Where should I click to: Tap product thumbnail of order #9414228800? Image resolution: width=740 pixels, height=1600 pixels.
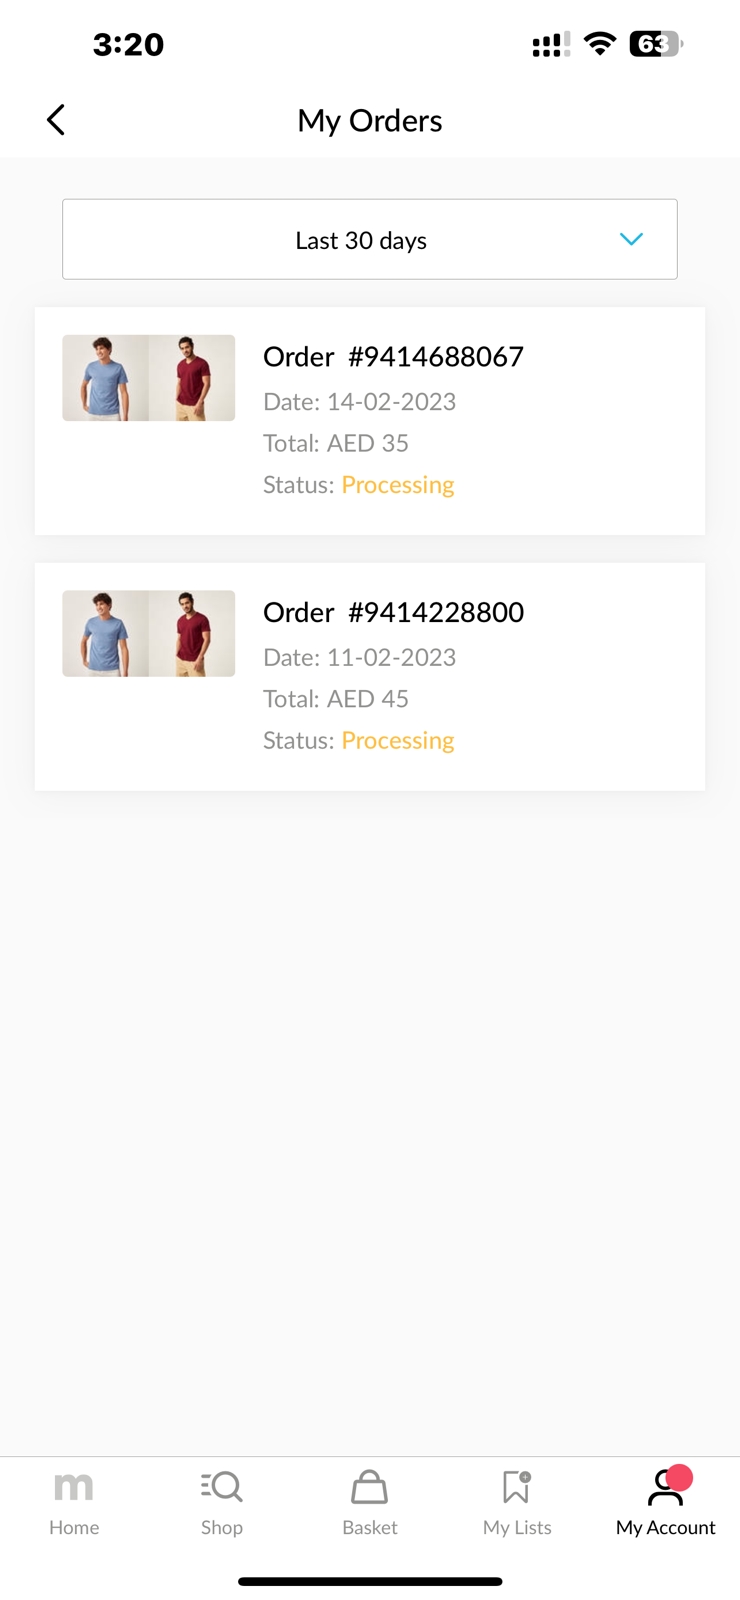point(149,633)
